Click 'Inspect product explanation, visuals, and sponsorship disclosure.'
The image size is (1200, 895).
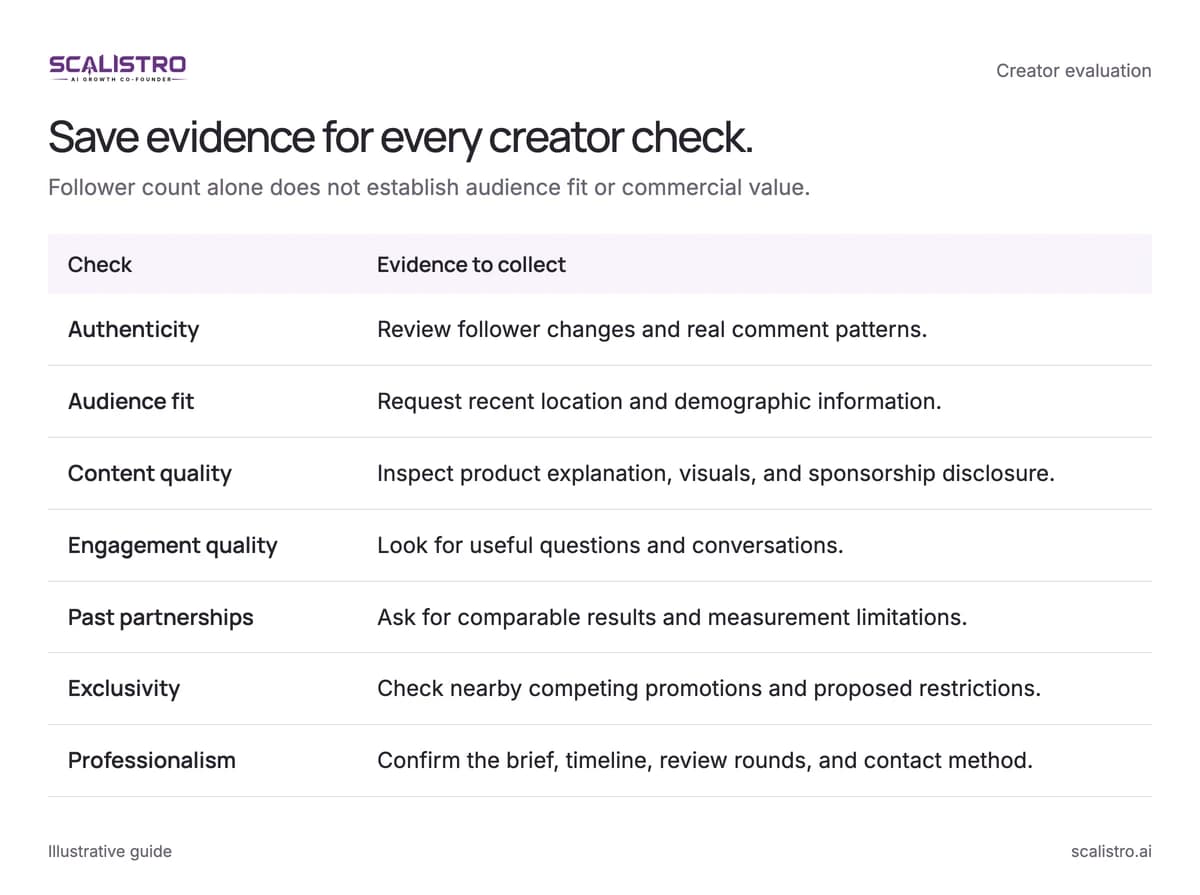tap(716, 473)
